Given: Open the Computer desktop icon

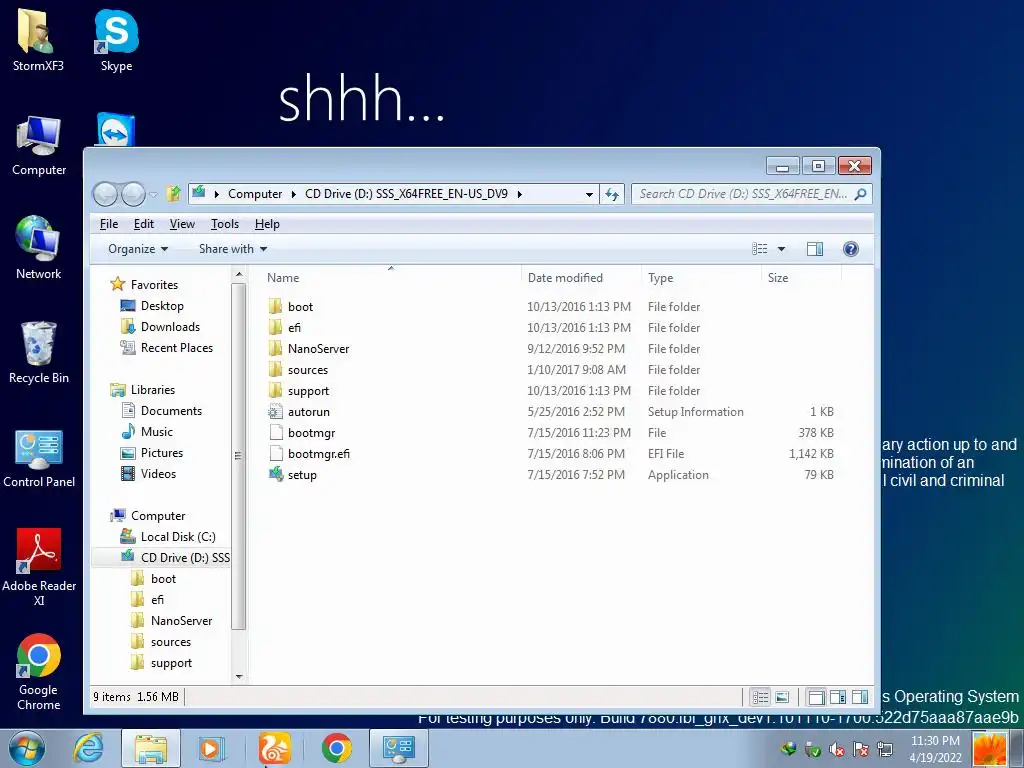Looking at the screenshot, I should pos(39,146).
